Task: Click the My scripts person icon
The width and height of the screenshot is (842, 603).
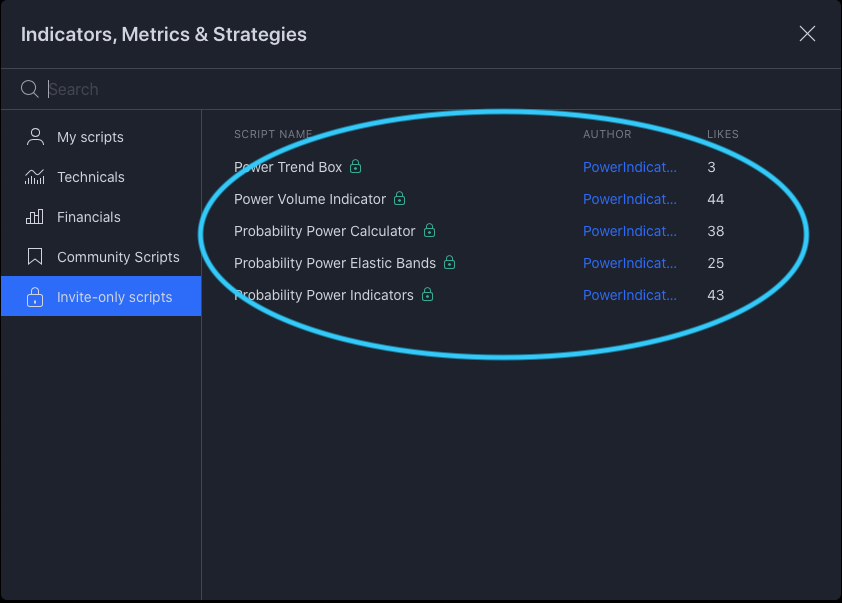Action: (x=35, y=137)
